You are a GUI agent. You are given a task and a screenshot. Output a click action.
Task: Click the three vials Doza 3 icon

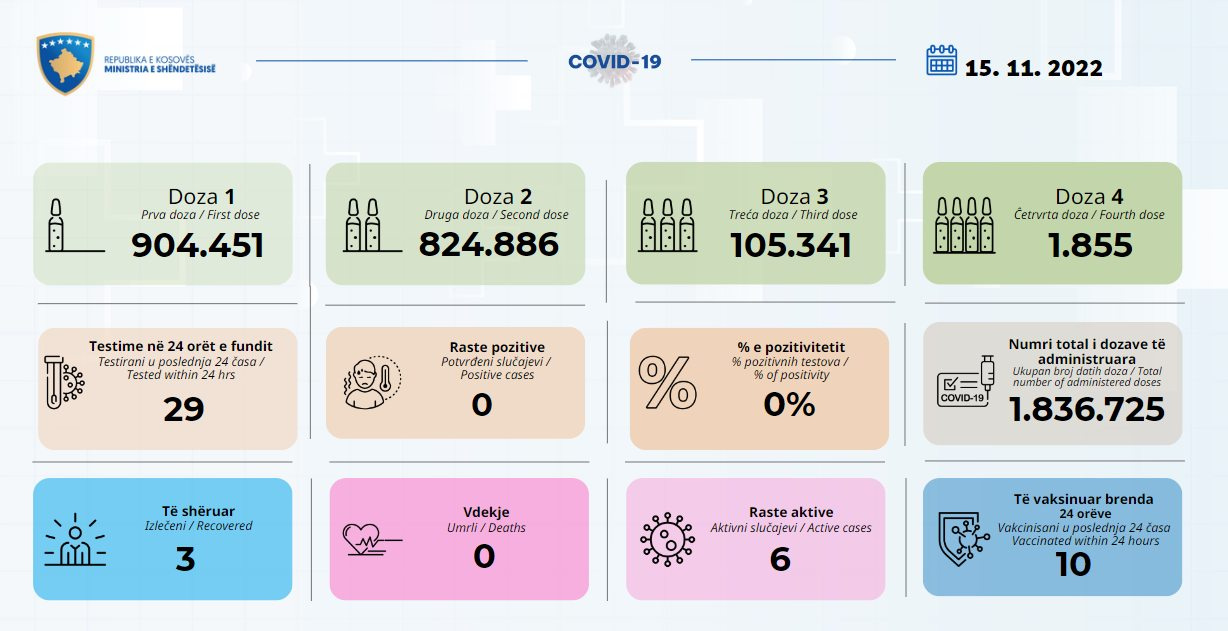[x=667, y=225]
